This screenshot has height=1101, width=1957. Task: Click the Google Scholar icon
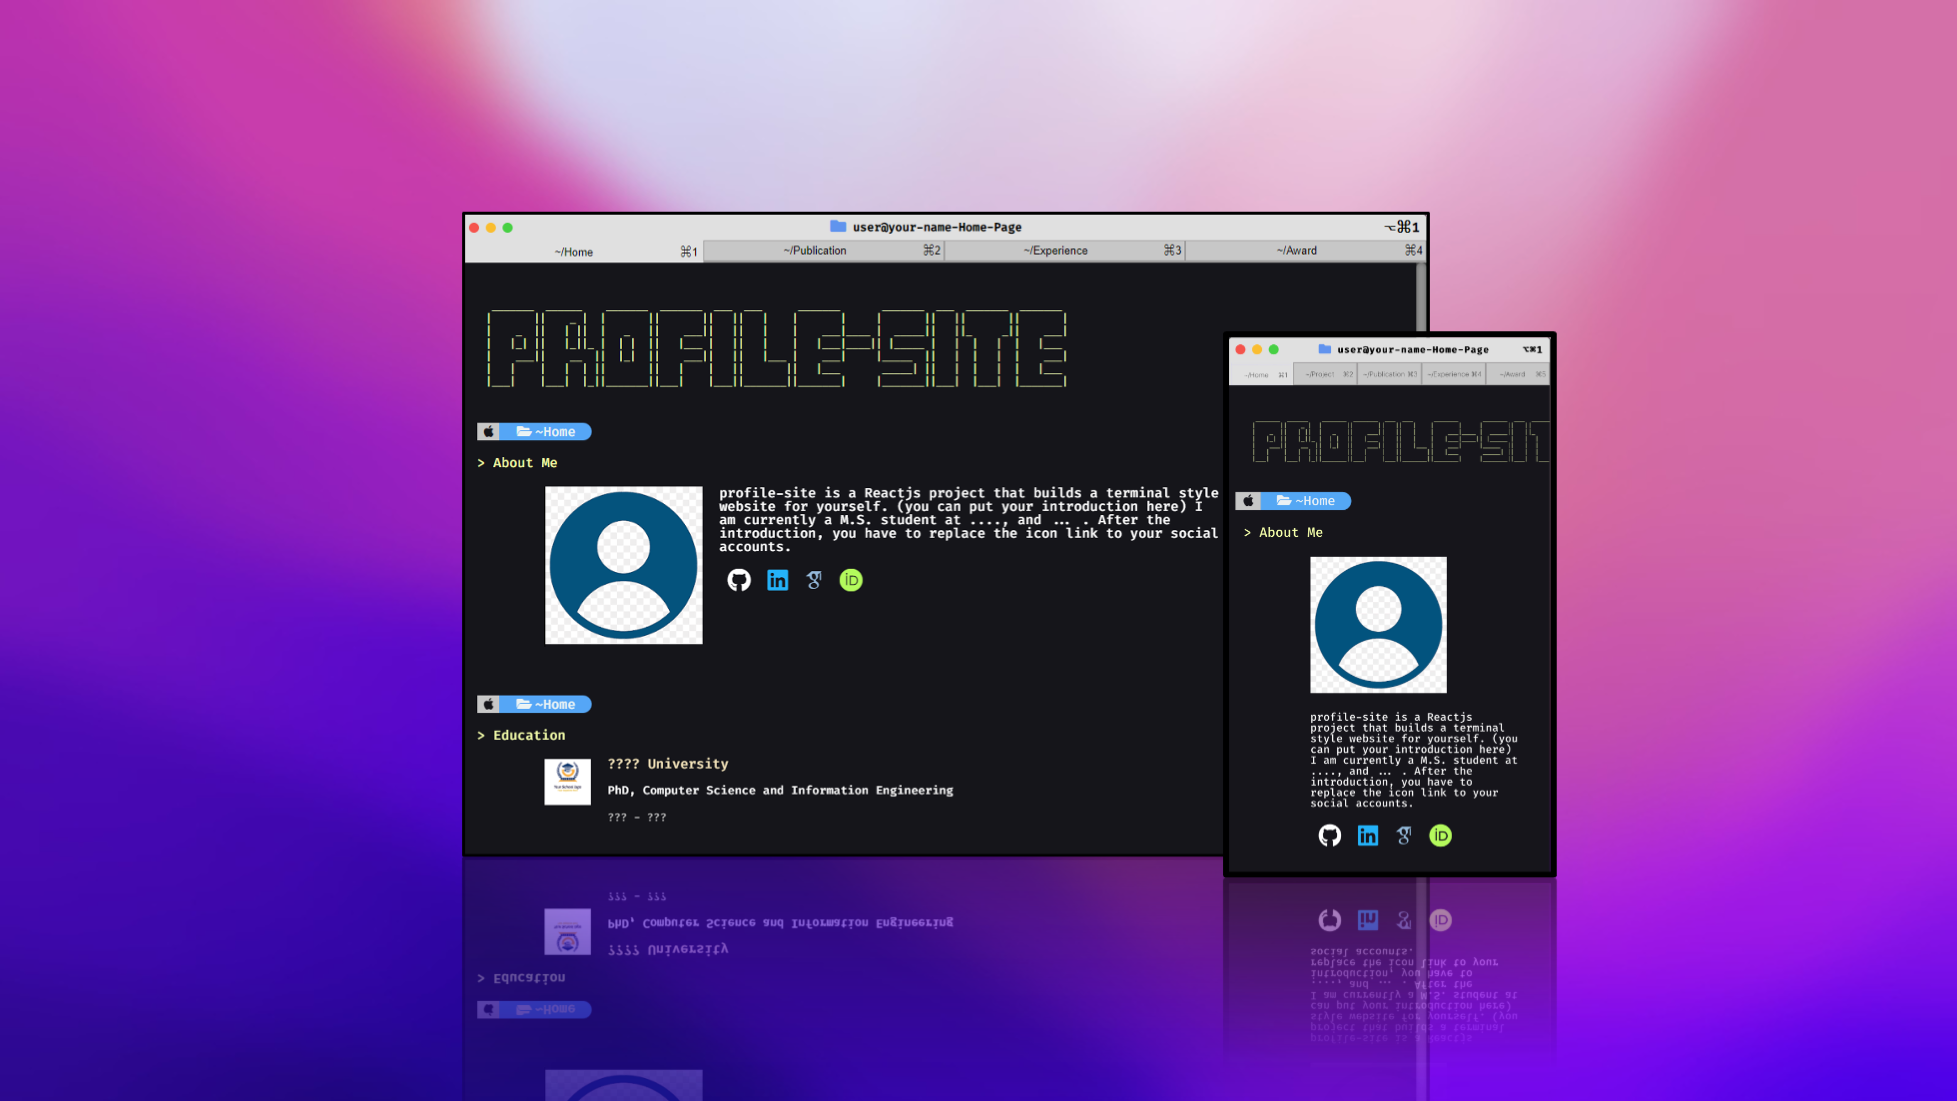tap(814, 580)
